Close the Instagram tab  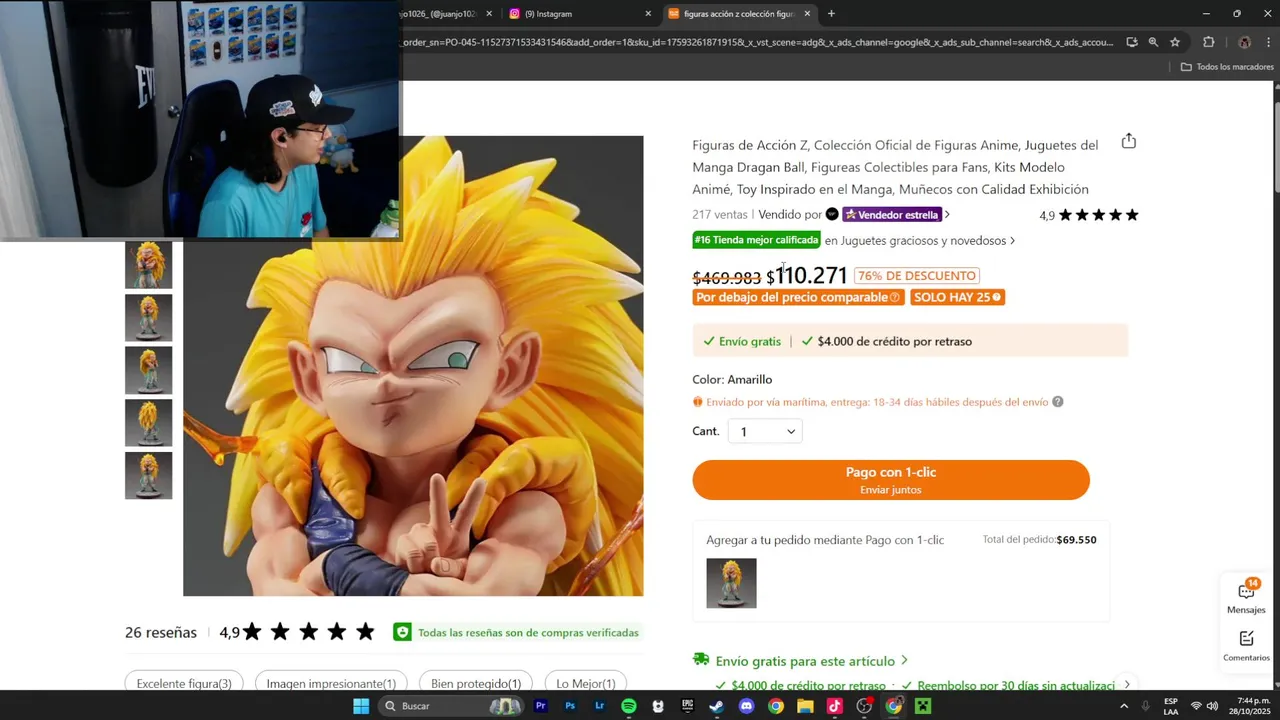point(648,14)
